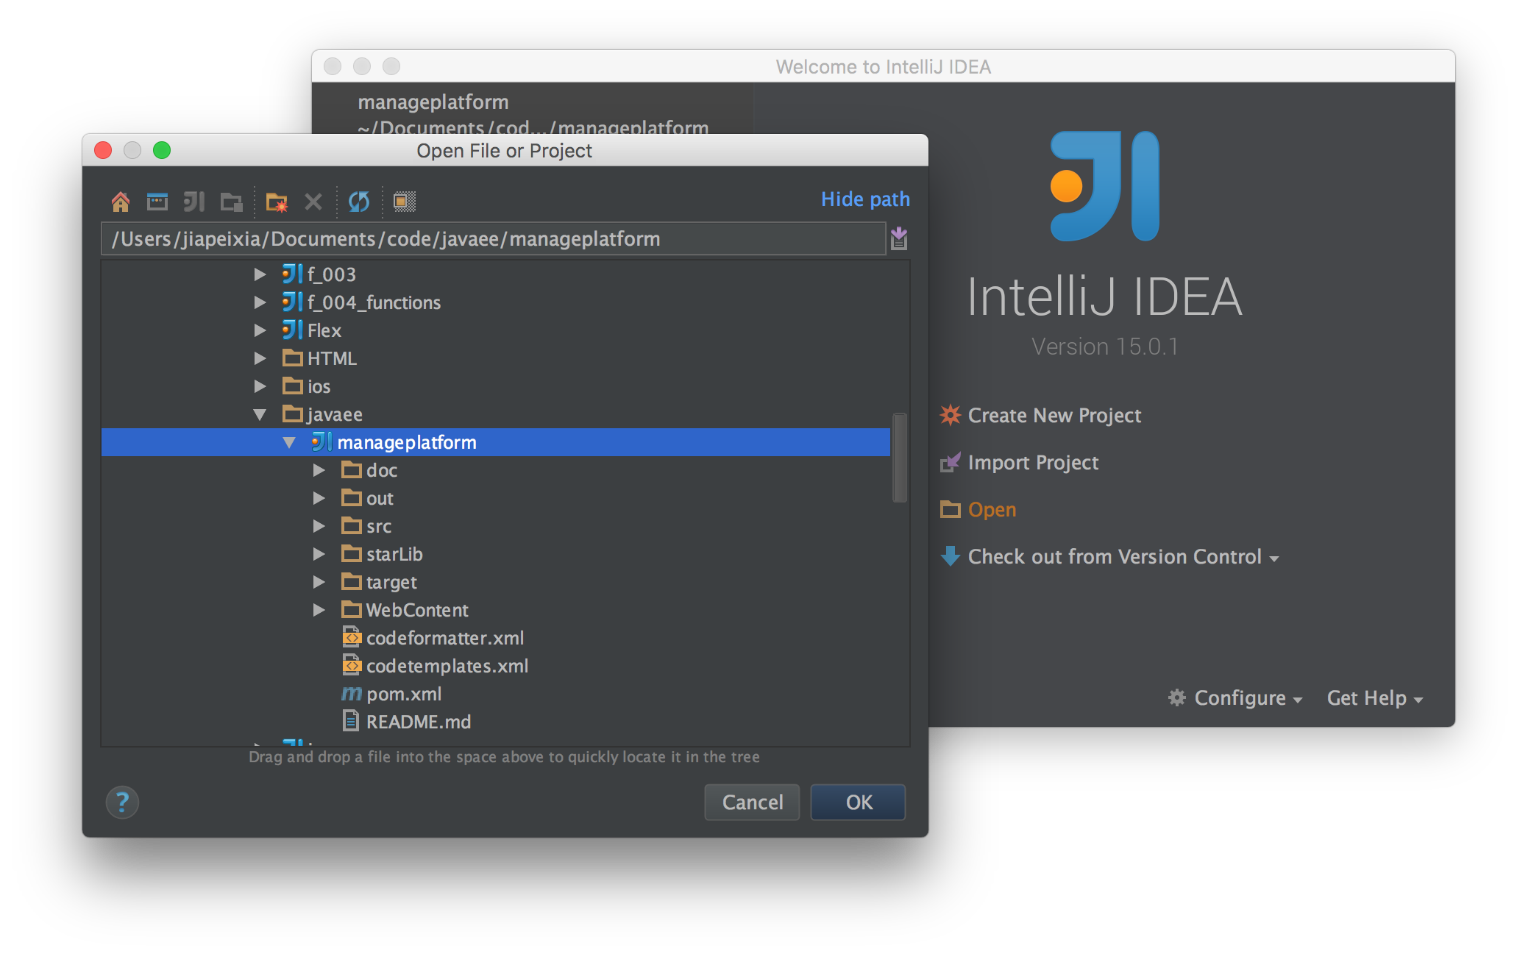The width and height of the screenshot is (1517, 955).
Task: Click the desktop directory toolbar icon
Action: point(157,202)
